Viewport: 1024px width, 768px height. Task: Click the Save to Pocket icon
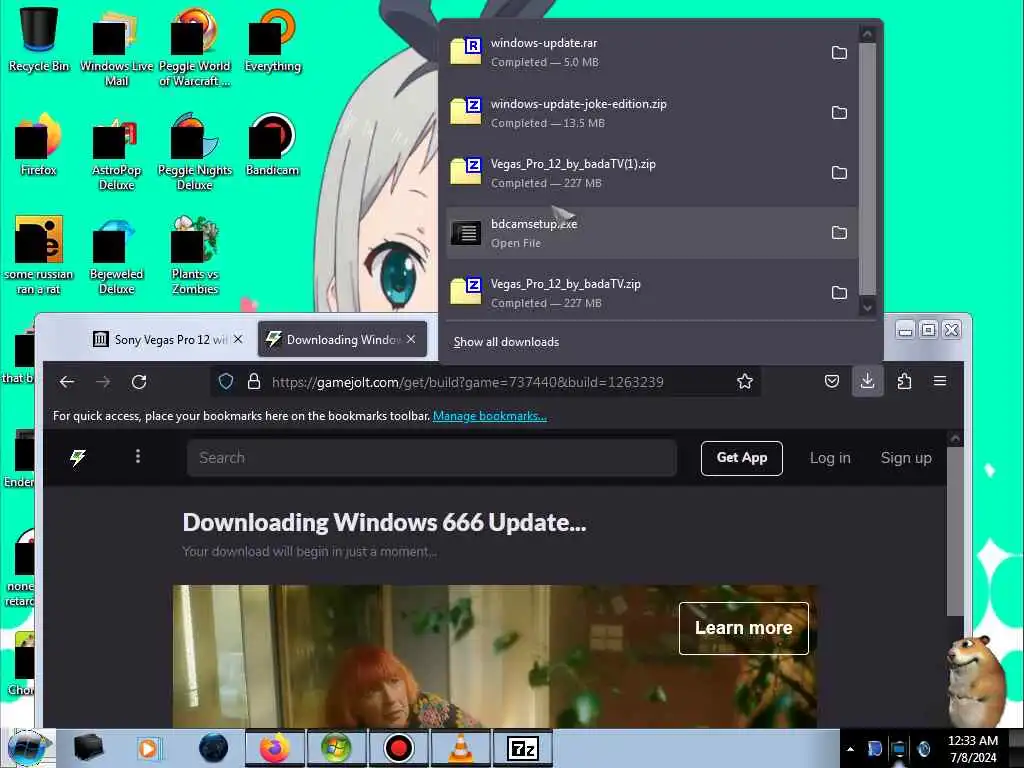point(831,381)
